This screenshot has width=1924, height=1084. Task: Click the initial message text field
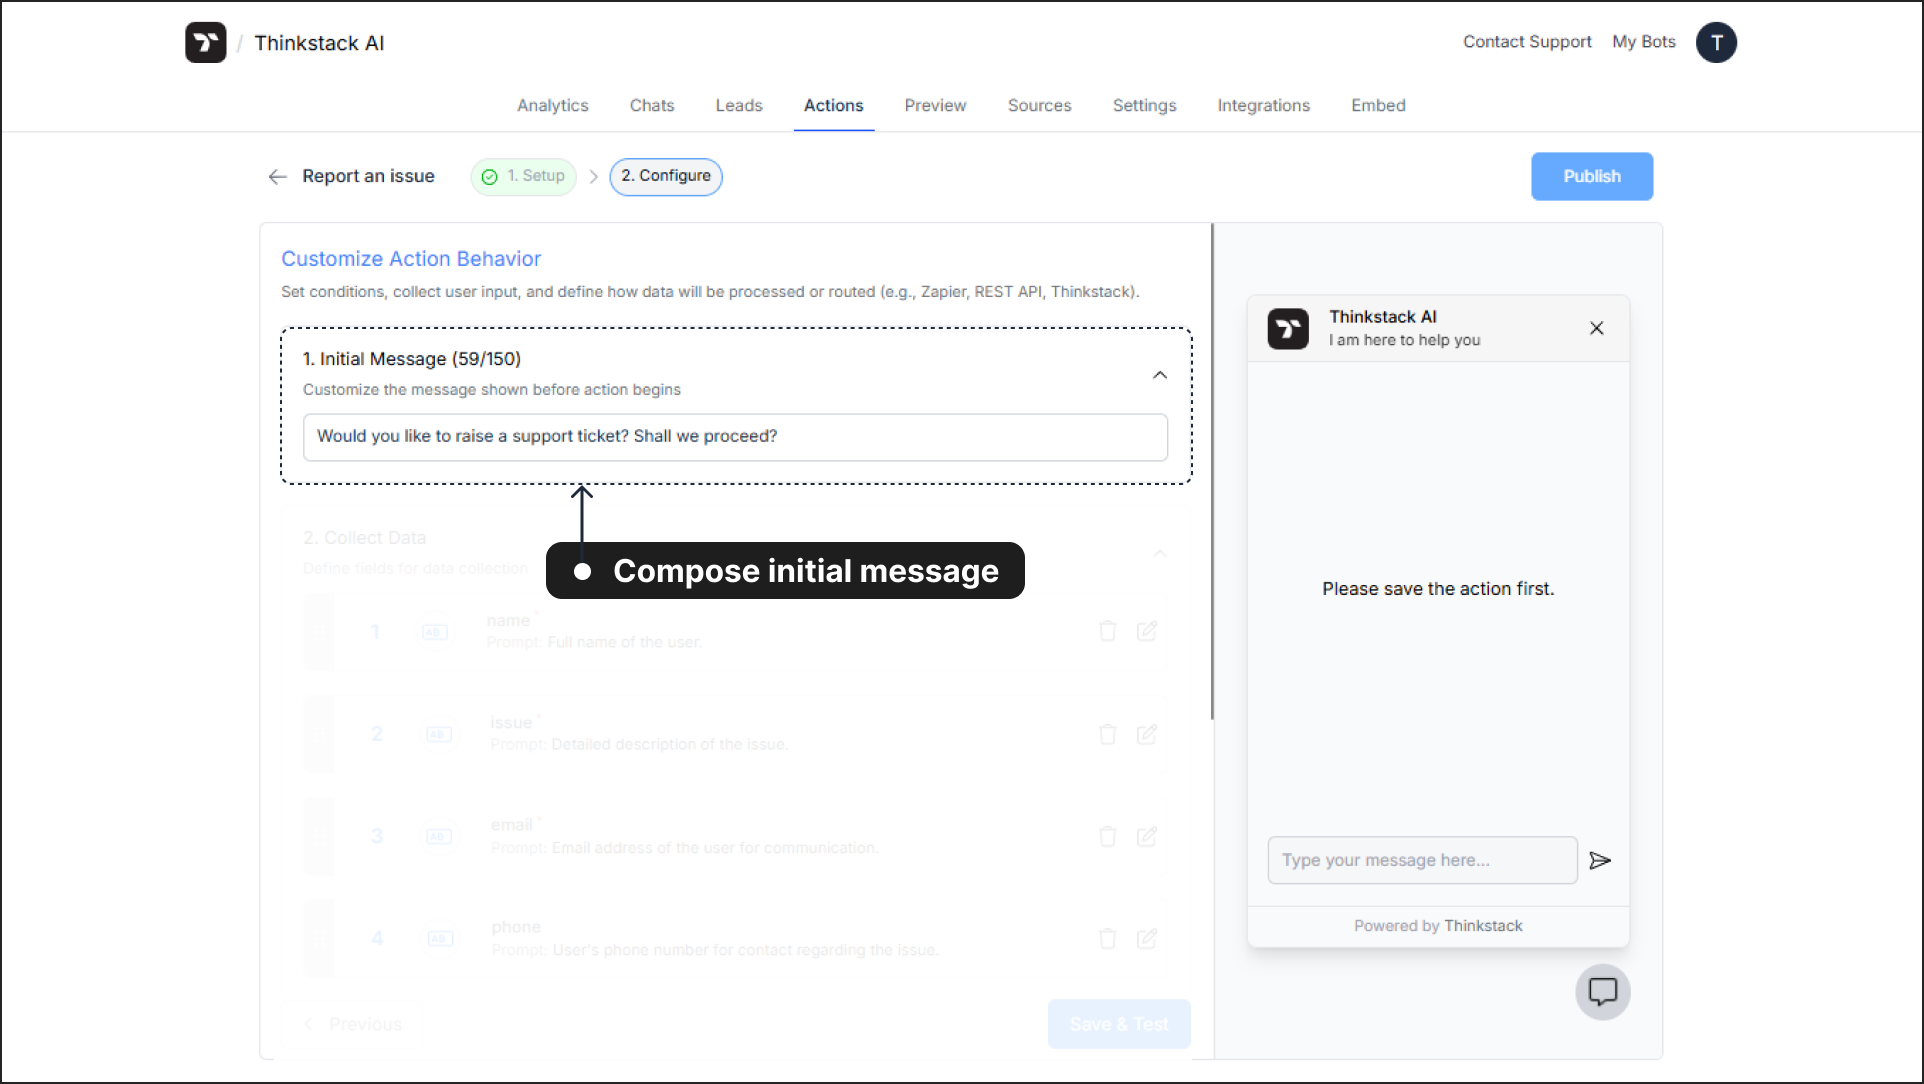(x=735, y=437)
